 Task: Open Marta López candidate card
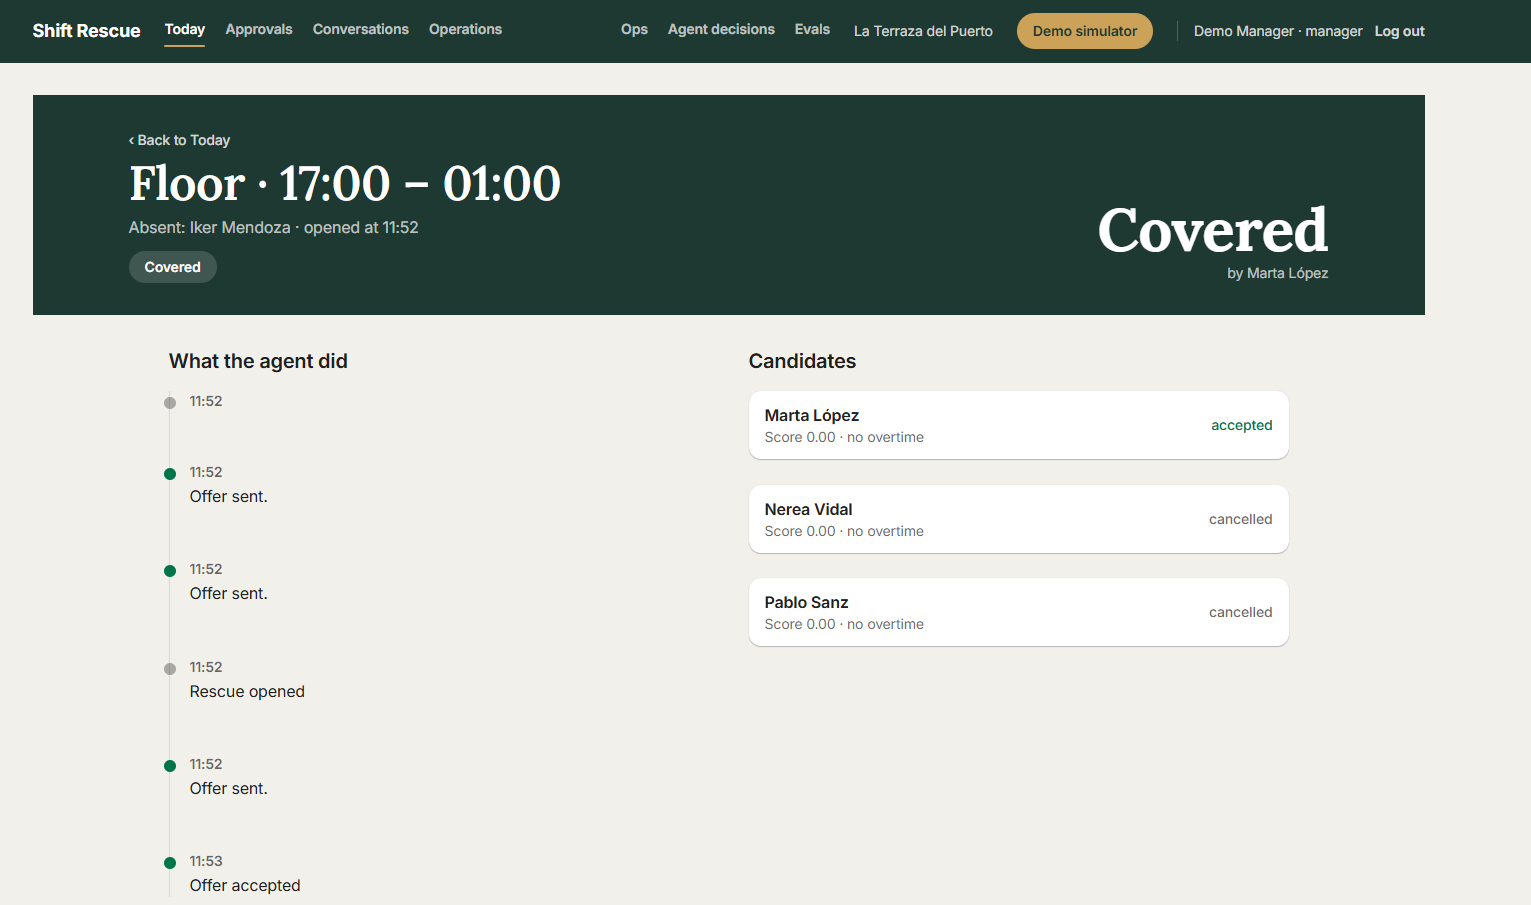click(x=1018, y=425)
